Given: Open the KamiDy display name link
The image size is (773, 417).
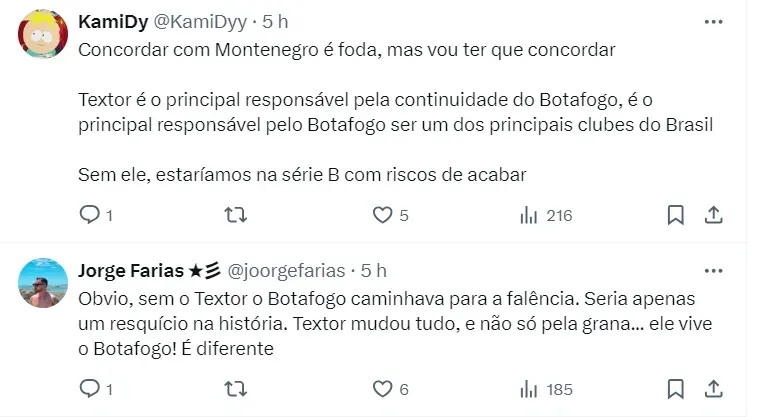Looking at the screenshot, I should pyautogui.click(x=114, y=20).
